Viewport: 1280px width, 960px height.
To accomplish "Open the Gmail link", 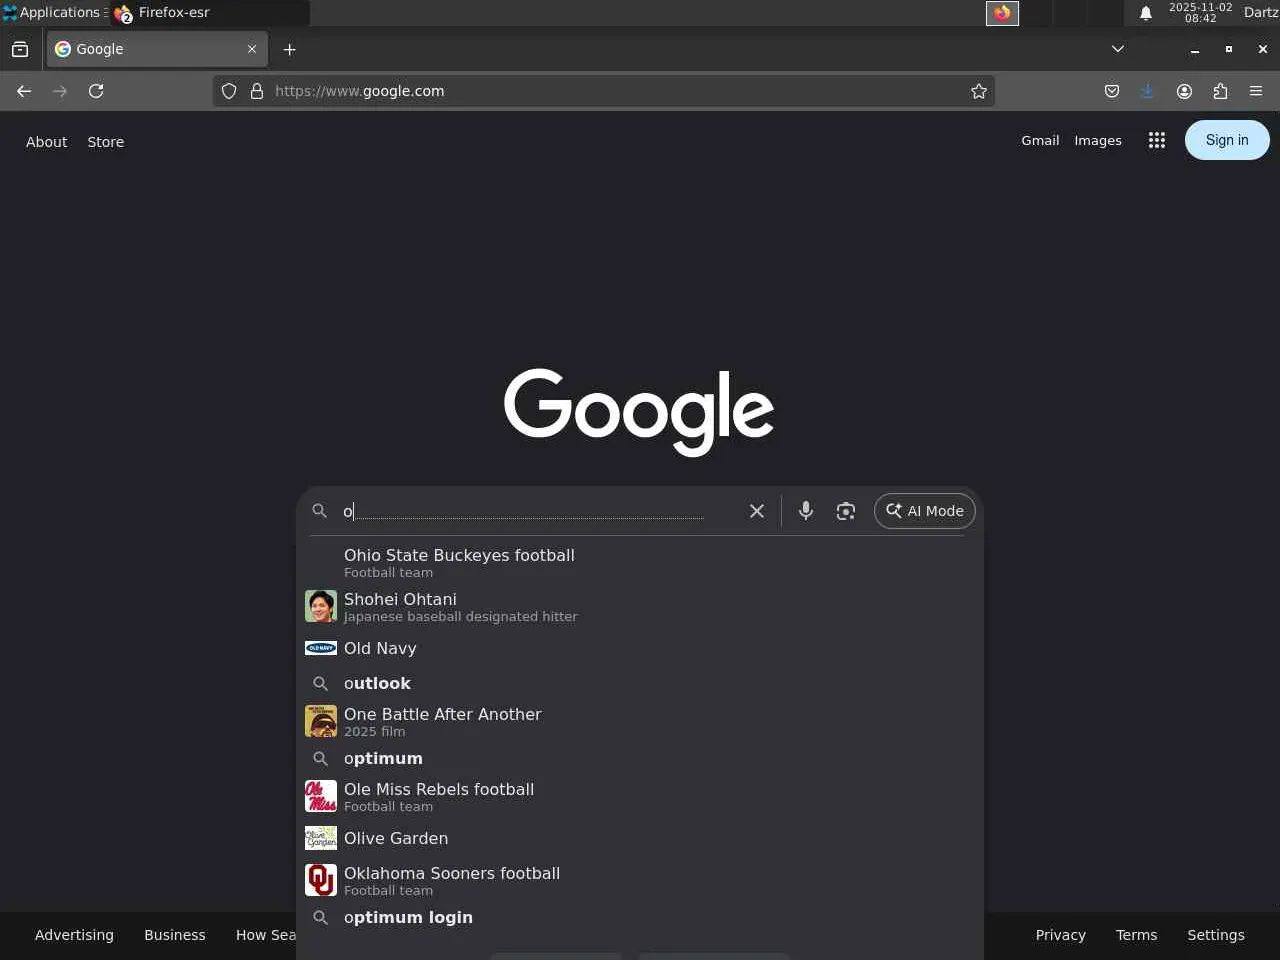I will (1040, 141).
